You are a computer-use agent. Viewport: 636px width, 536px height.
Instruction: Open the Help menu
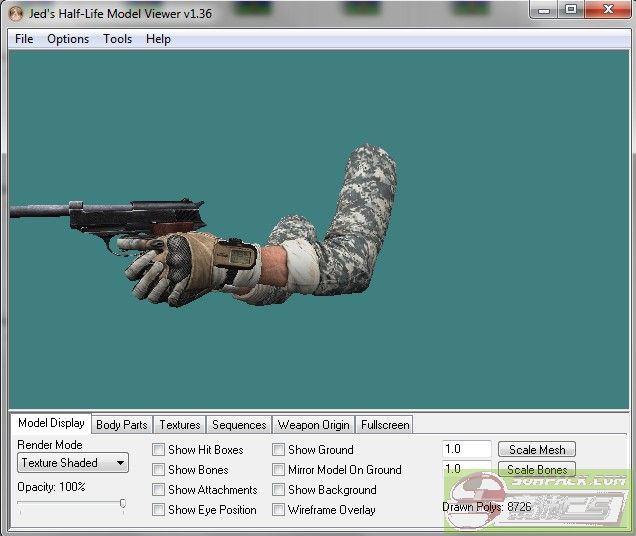coord(158,39)
